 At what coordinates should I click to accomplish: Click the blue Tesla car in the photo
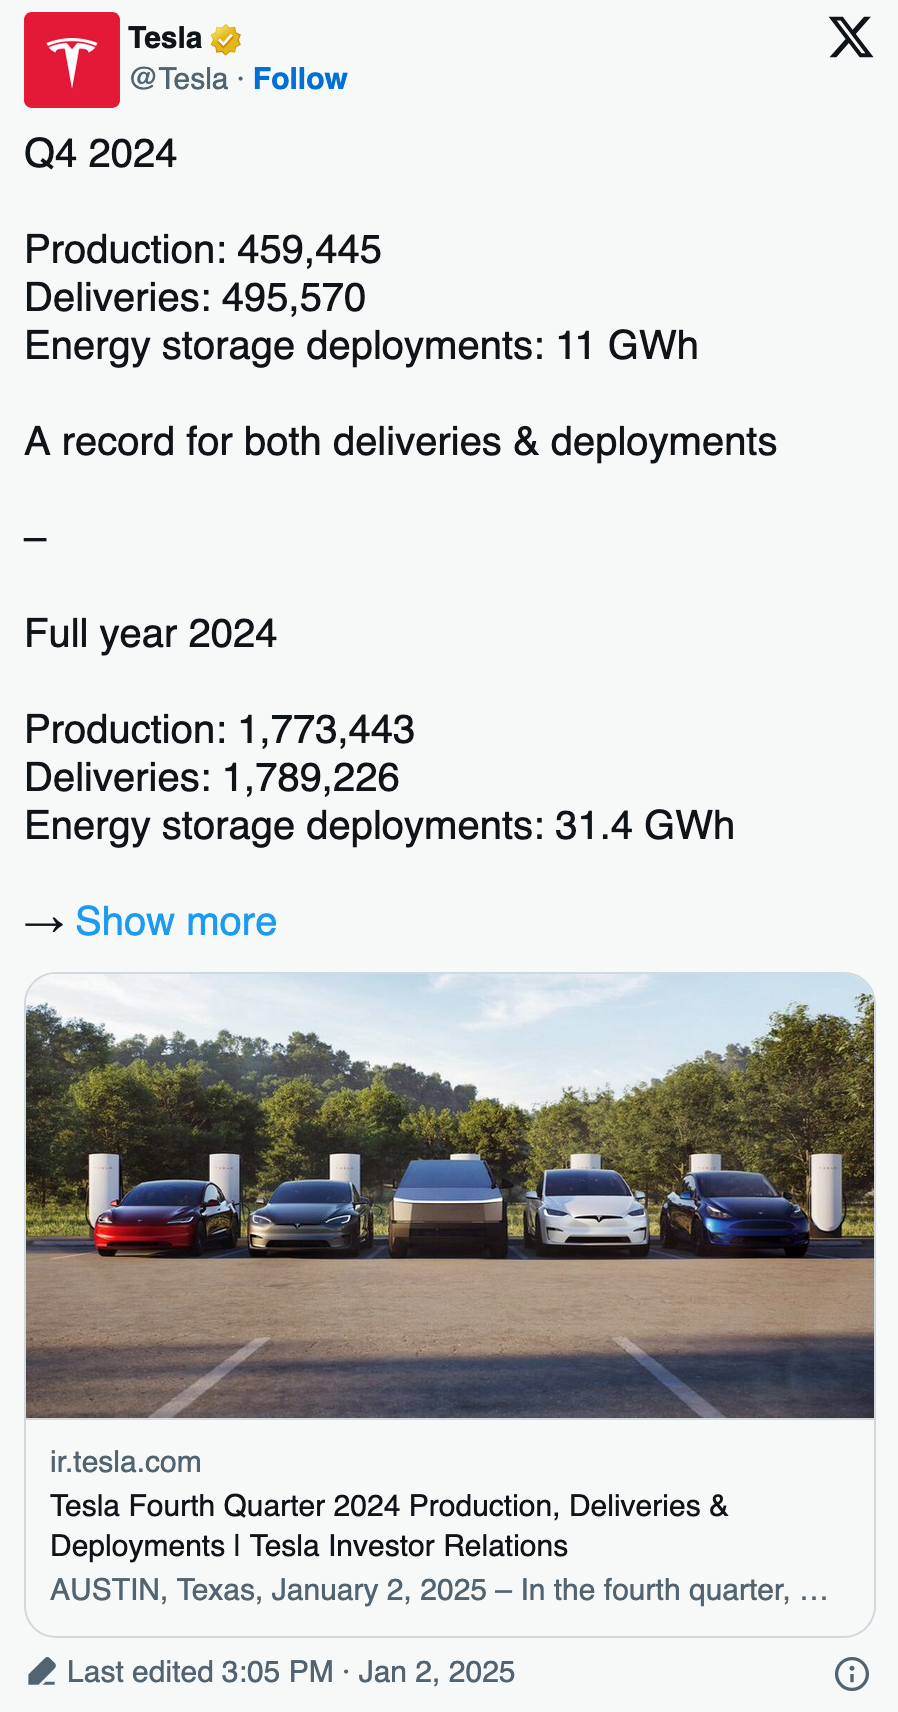click(735, 1212)
